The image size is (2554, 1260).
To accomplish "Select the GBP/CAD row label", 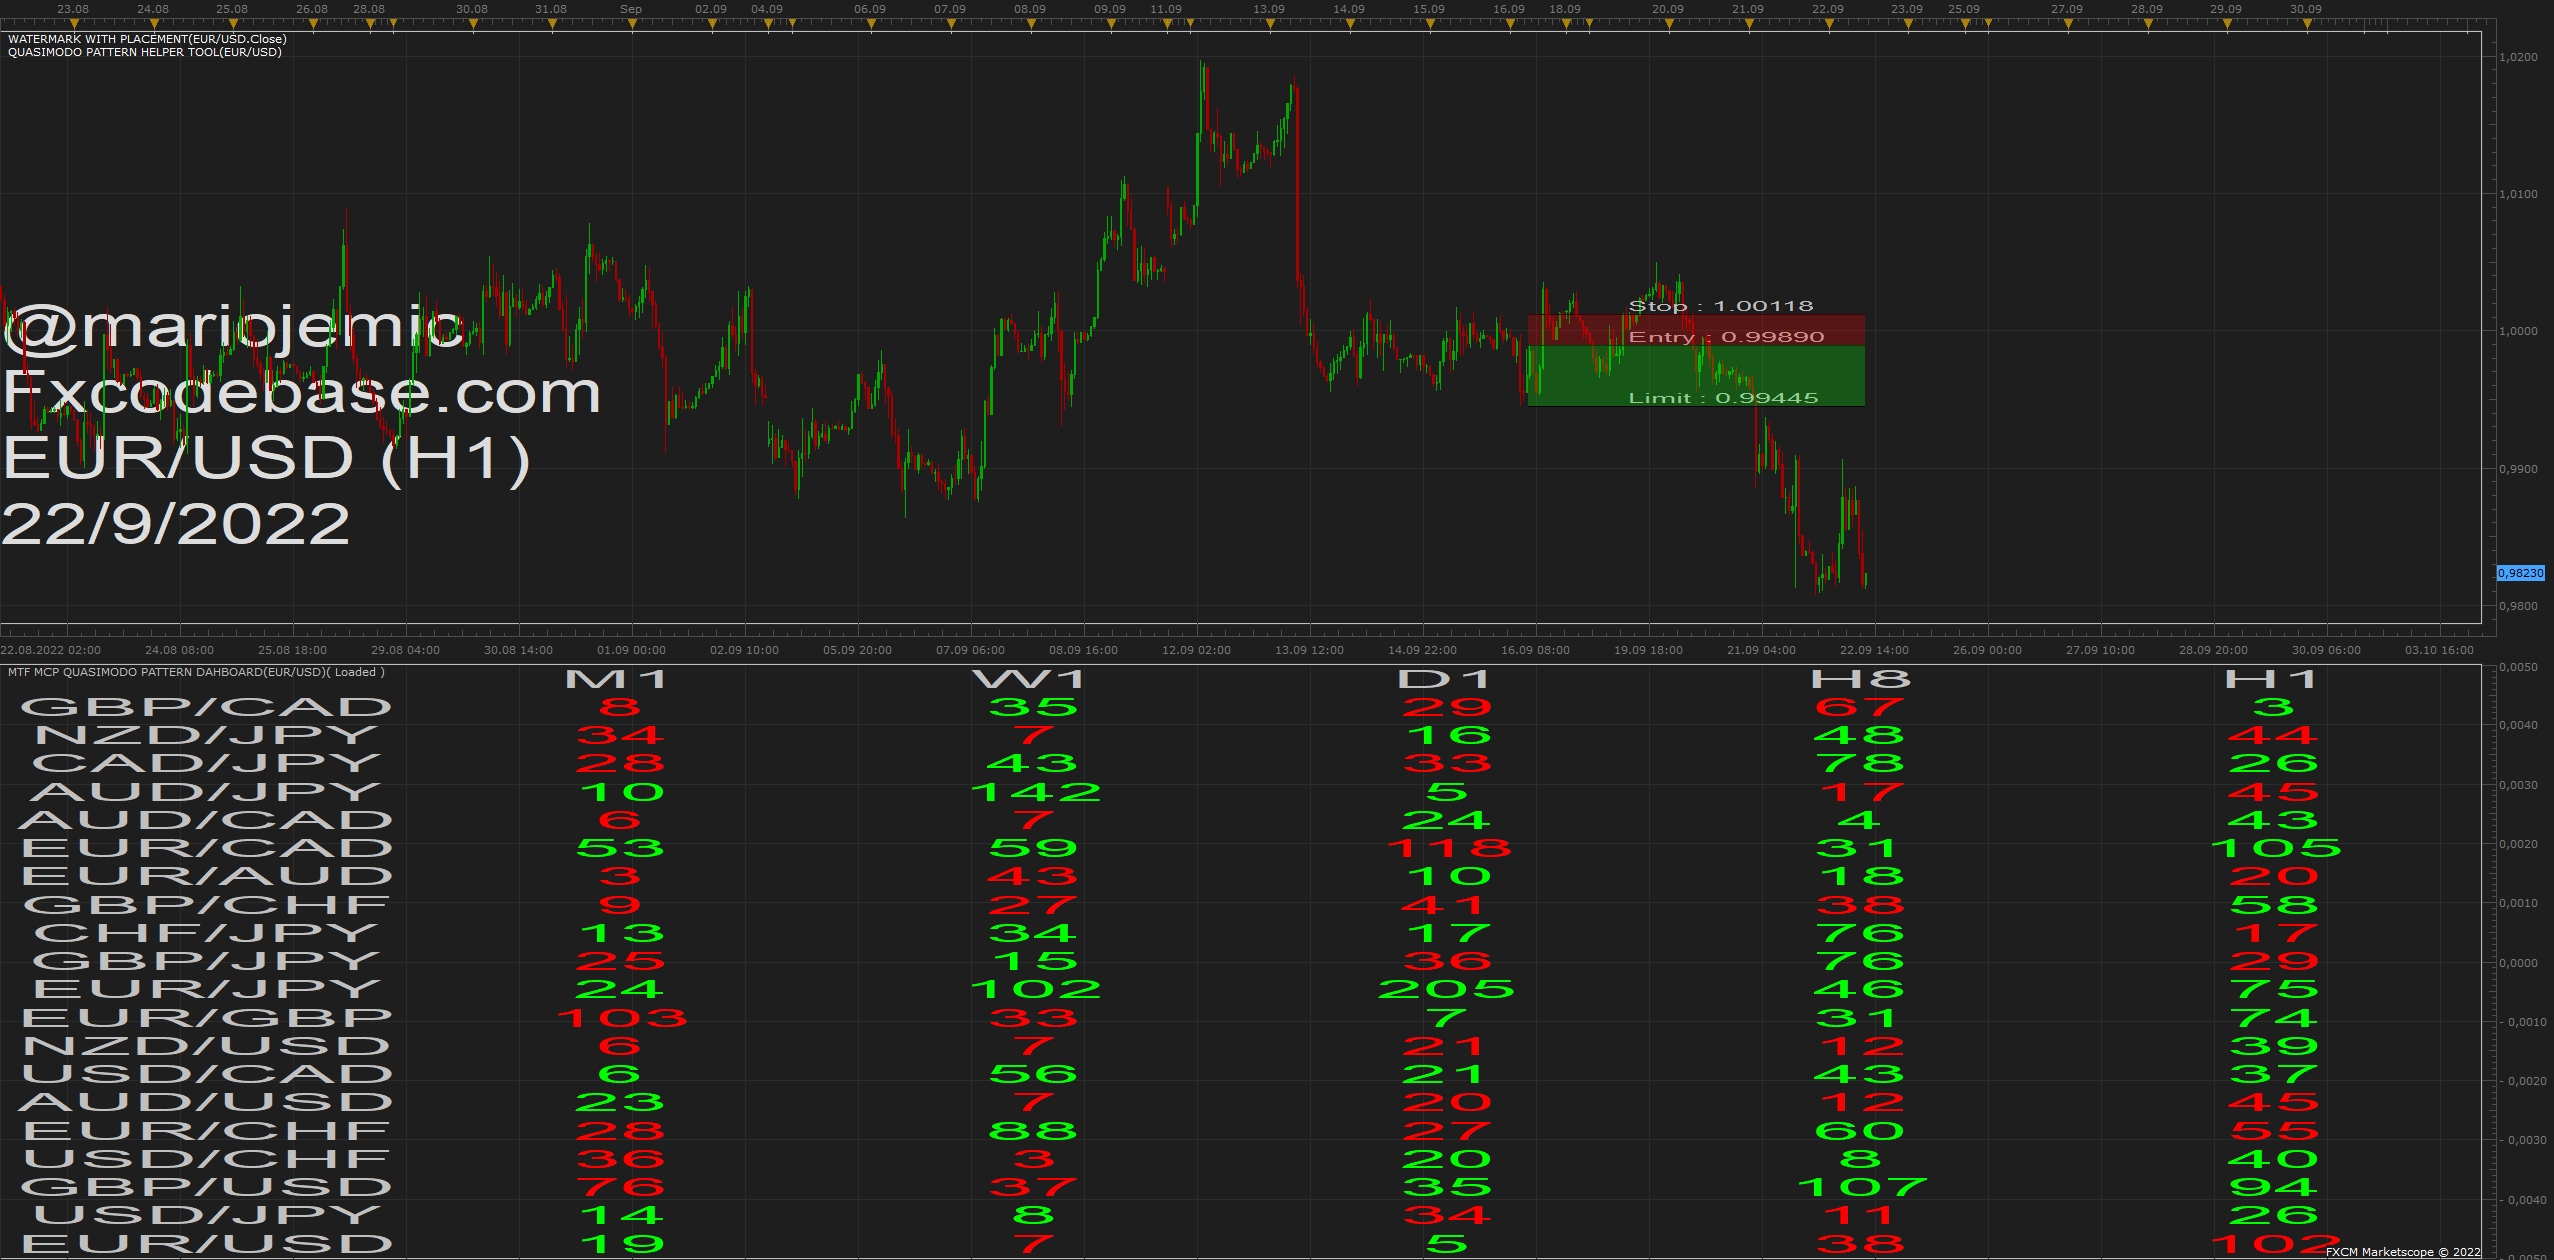I will 206,707.
